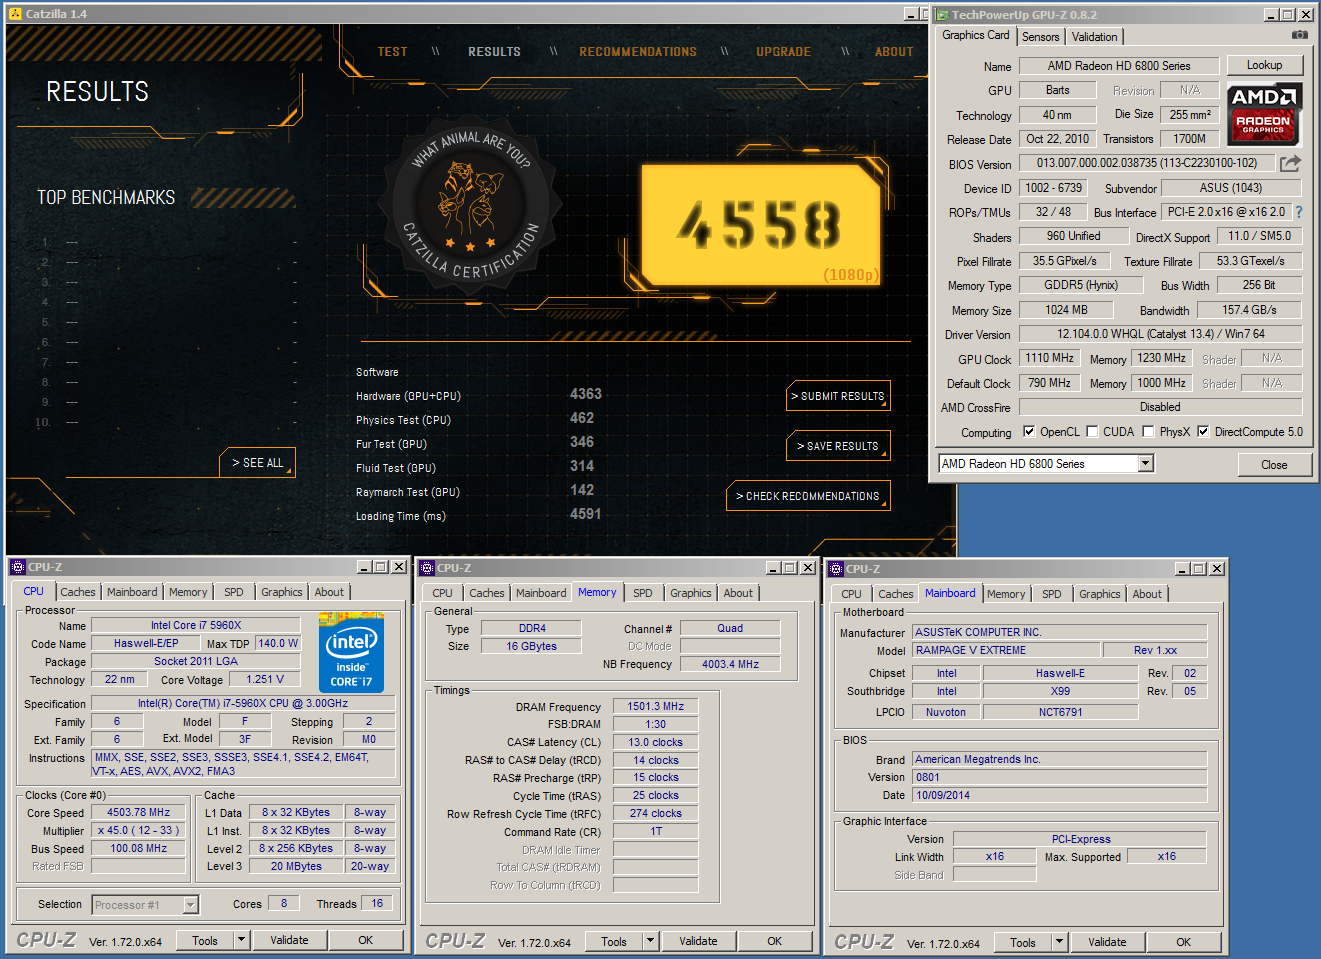Click the yellow 4558 score panel

click(x=761, y=226)
